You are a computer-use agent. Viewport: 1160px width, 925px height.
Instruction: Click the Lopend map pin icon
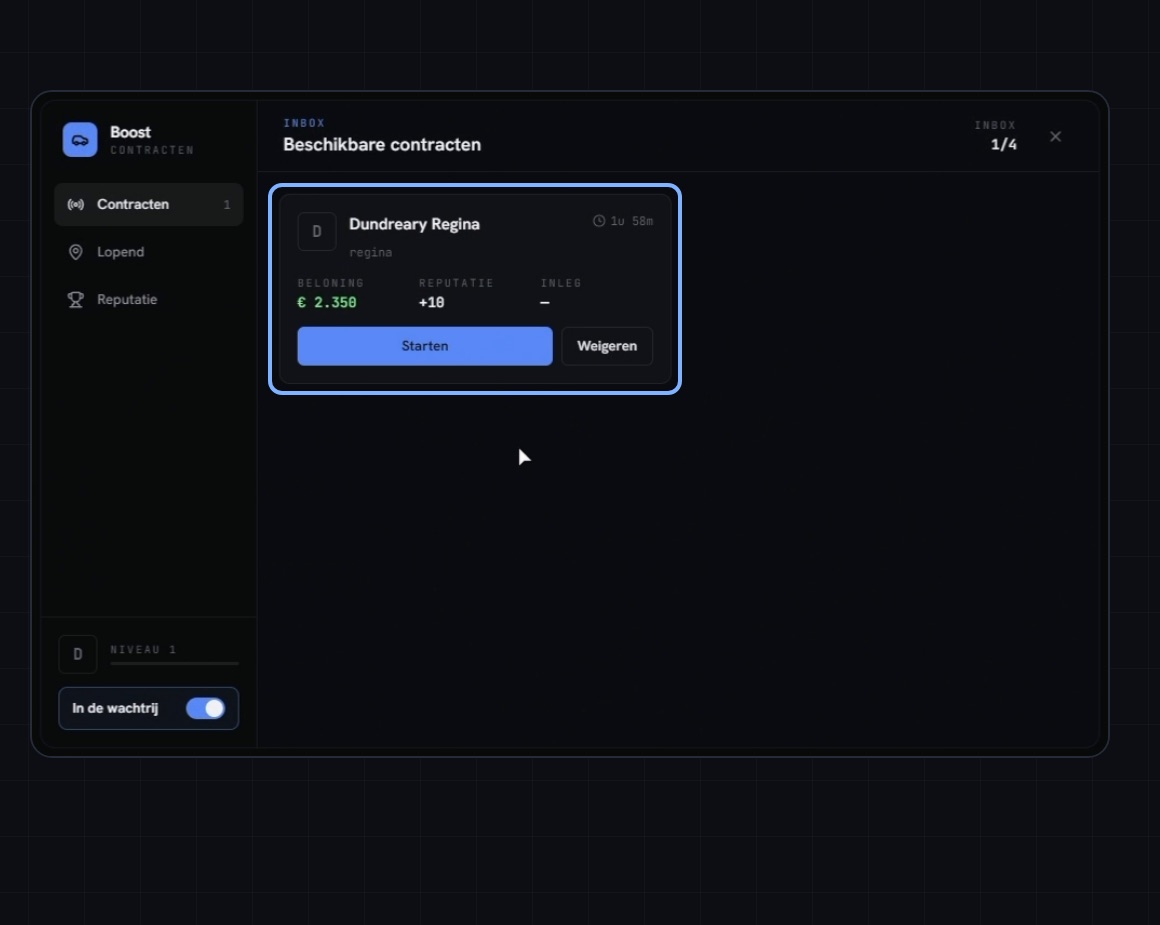[x=75, y=252]
